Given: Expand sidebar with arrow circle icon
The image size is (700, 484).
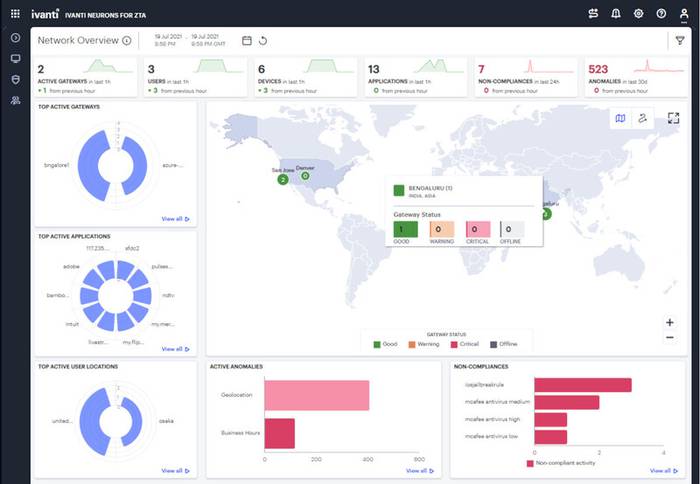Looking at the screenshot, I should click(x=15, y=38).
